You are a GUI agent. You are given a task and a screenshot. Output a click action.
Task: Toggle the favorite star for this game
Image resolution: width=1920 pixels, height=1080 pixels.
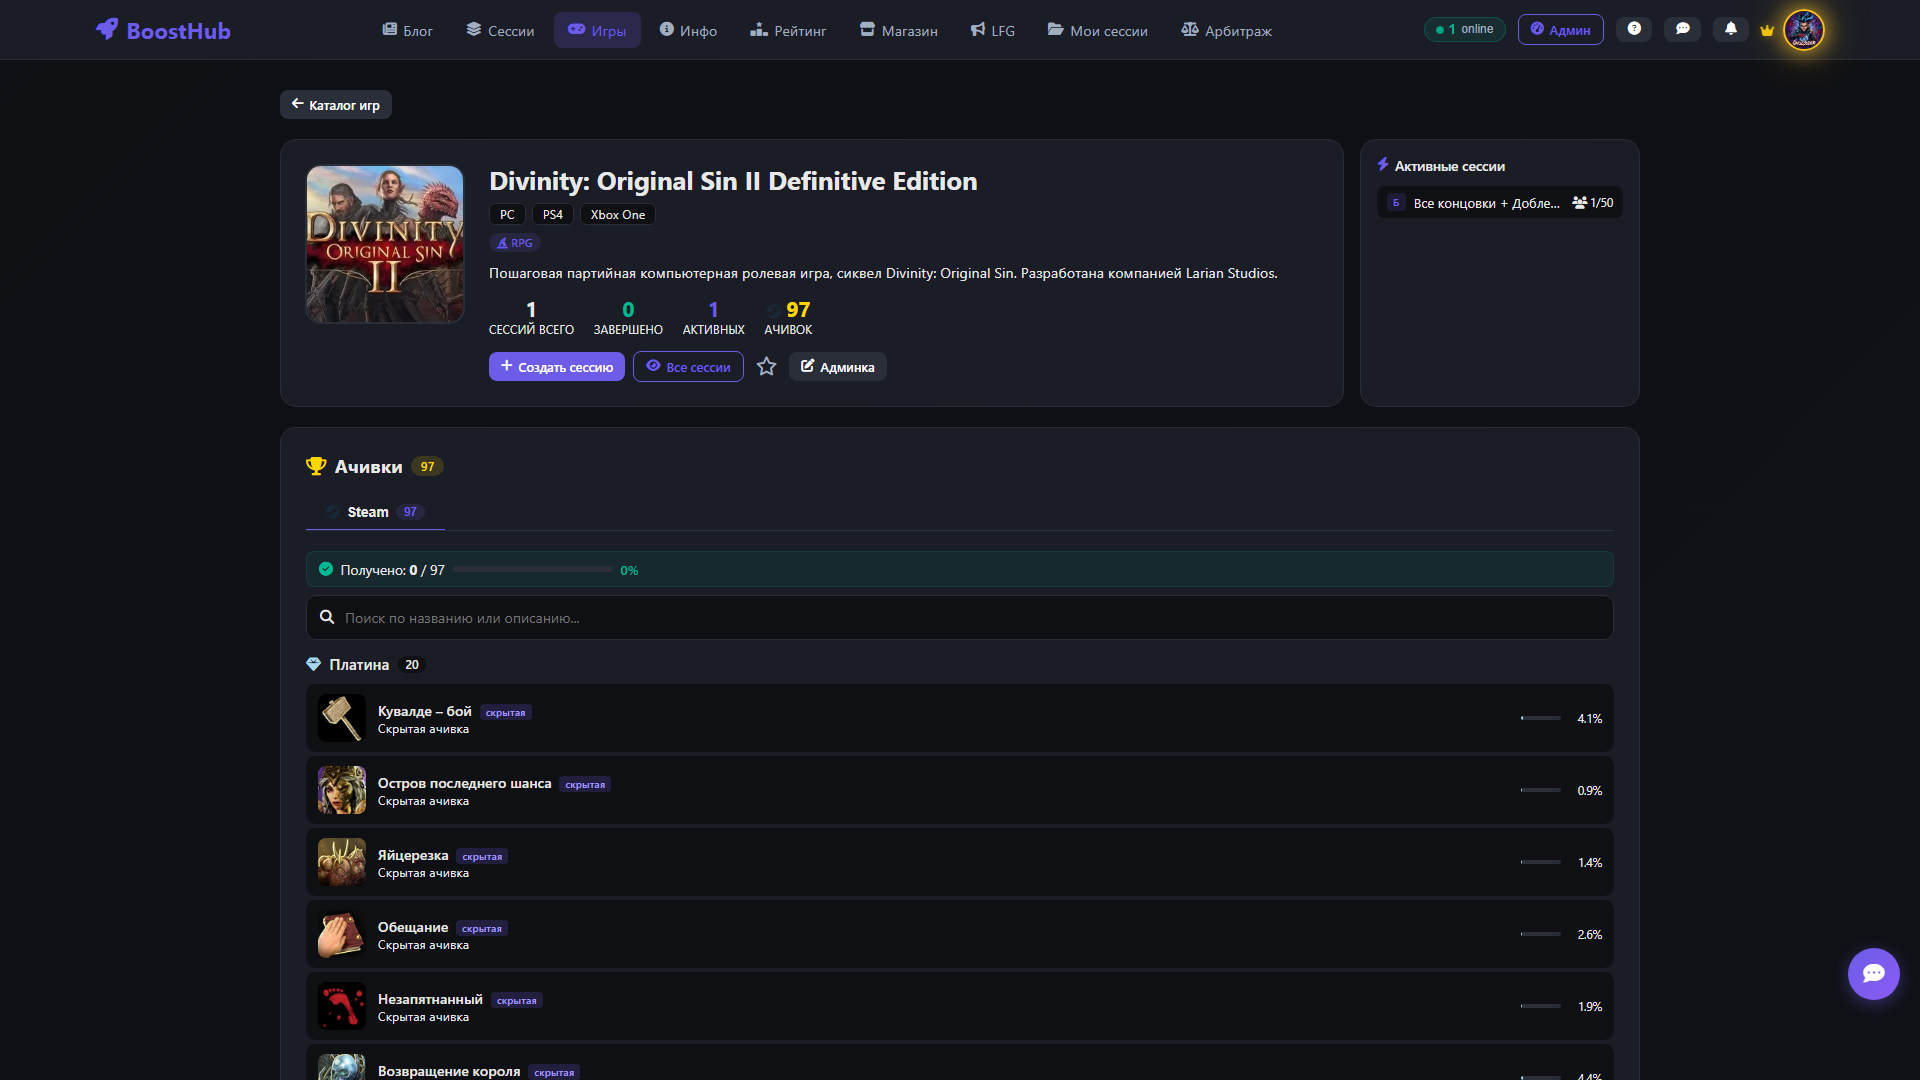[766, 367]
